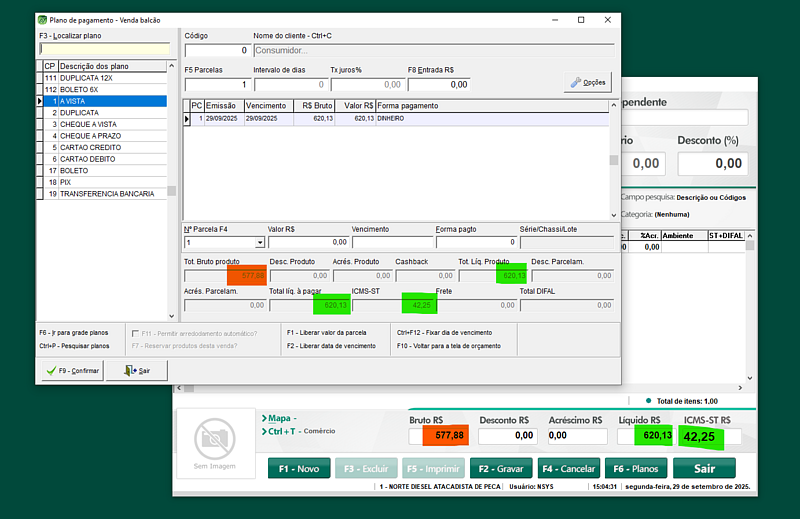Viewport: 800px width, 519px height.
Task: Click the Sair door icon button in dialog
Action: pyautogui.click(x=137, y=370)
